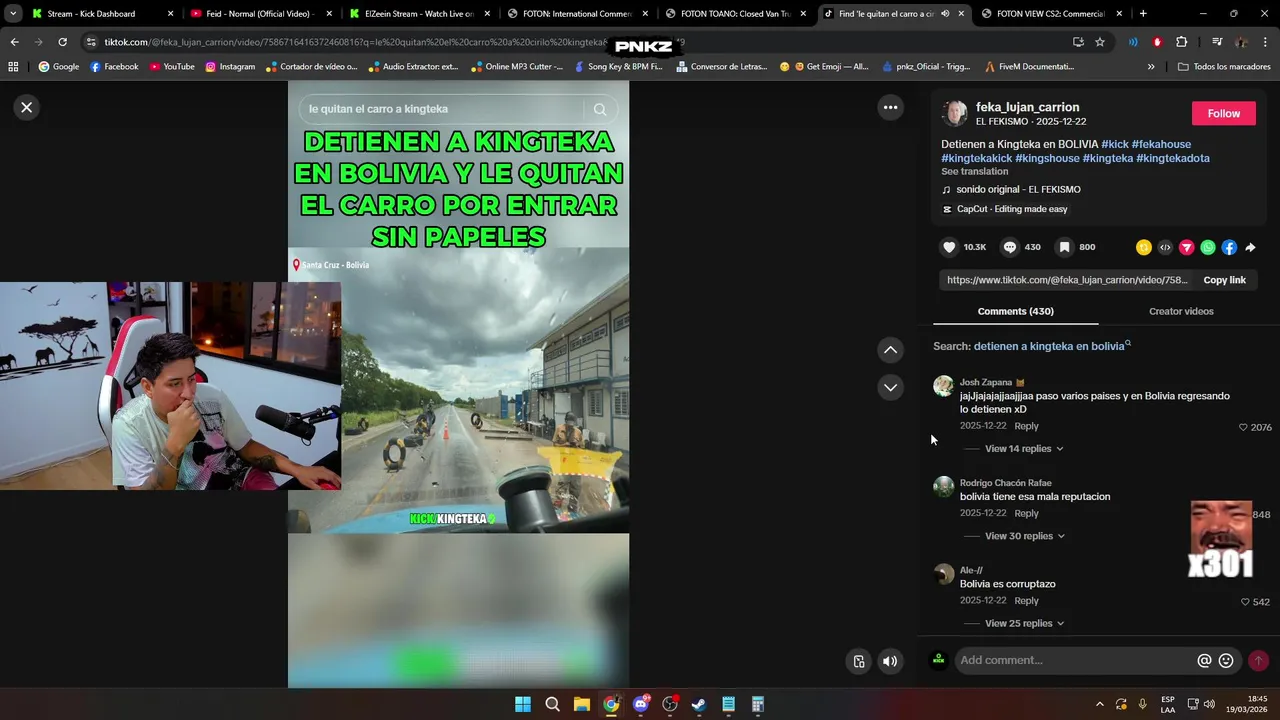Open Windows Start menu
This screenshot has height=720, width=1280.
pyautogui.click(x=522, y=704)
